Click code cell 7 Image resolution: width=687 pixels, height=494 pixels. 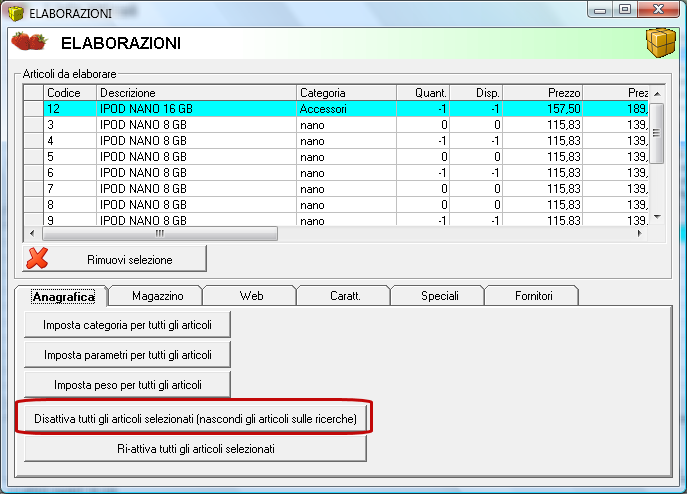pyautogui.click(x=70, y=189)
